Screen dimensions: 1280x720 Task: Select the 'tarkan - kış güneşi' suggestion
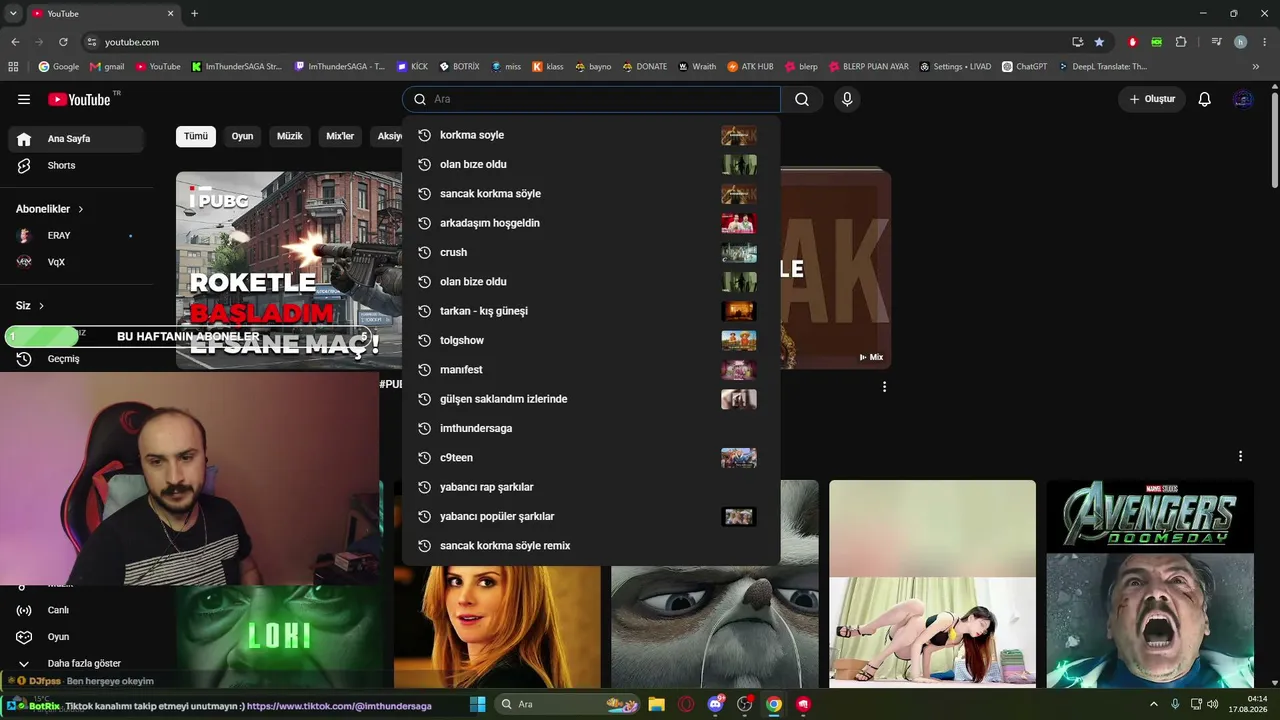[591, 311]
